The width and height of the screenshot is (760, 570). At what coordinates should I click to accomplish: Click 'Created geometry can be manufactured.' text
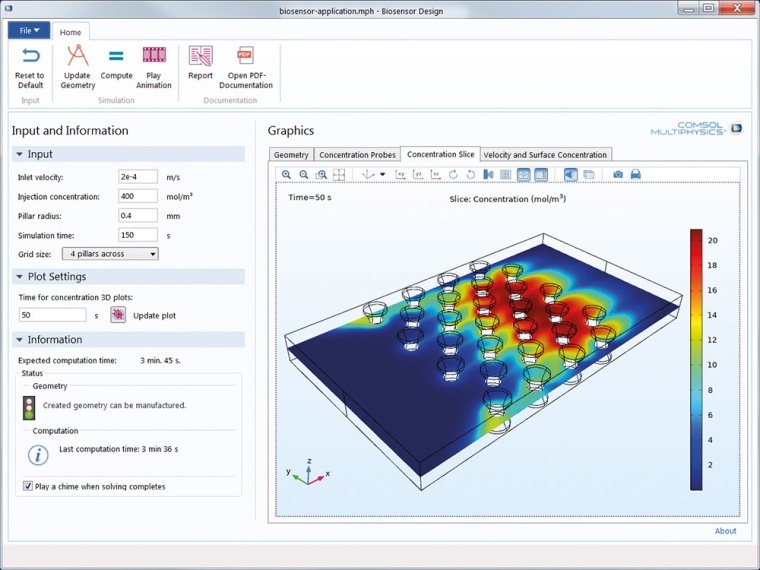click(114, 405)
